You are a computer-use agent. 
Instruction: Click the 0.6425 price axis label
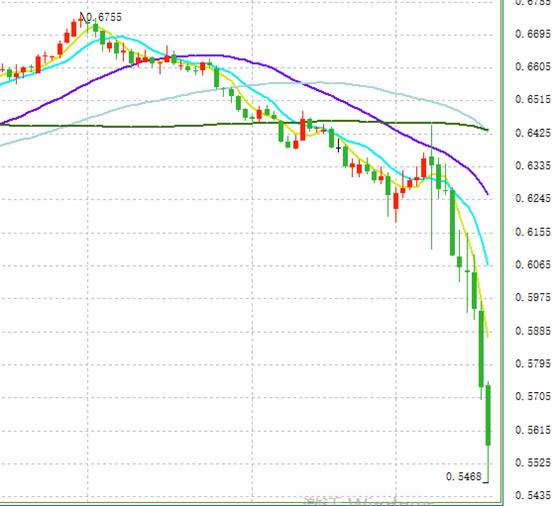pos(533,133)
